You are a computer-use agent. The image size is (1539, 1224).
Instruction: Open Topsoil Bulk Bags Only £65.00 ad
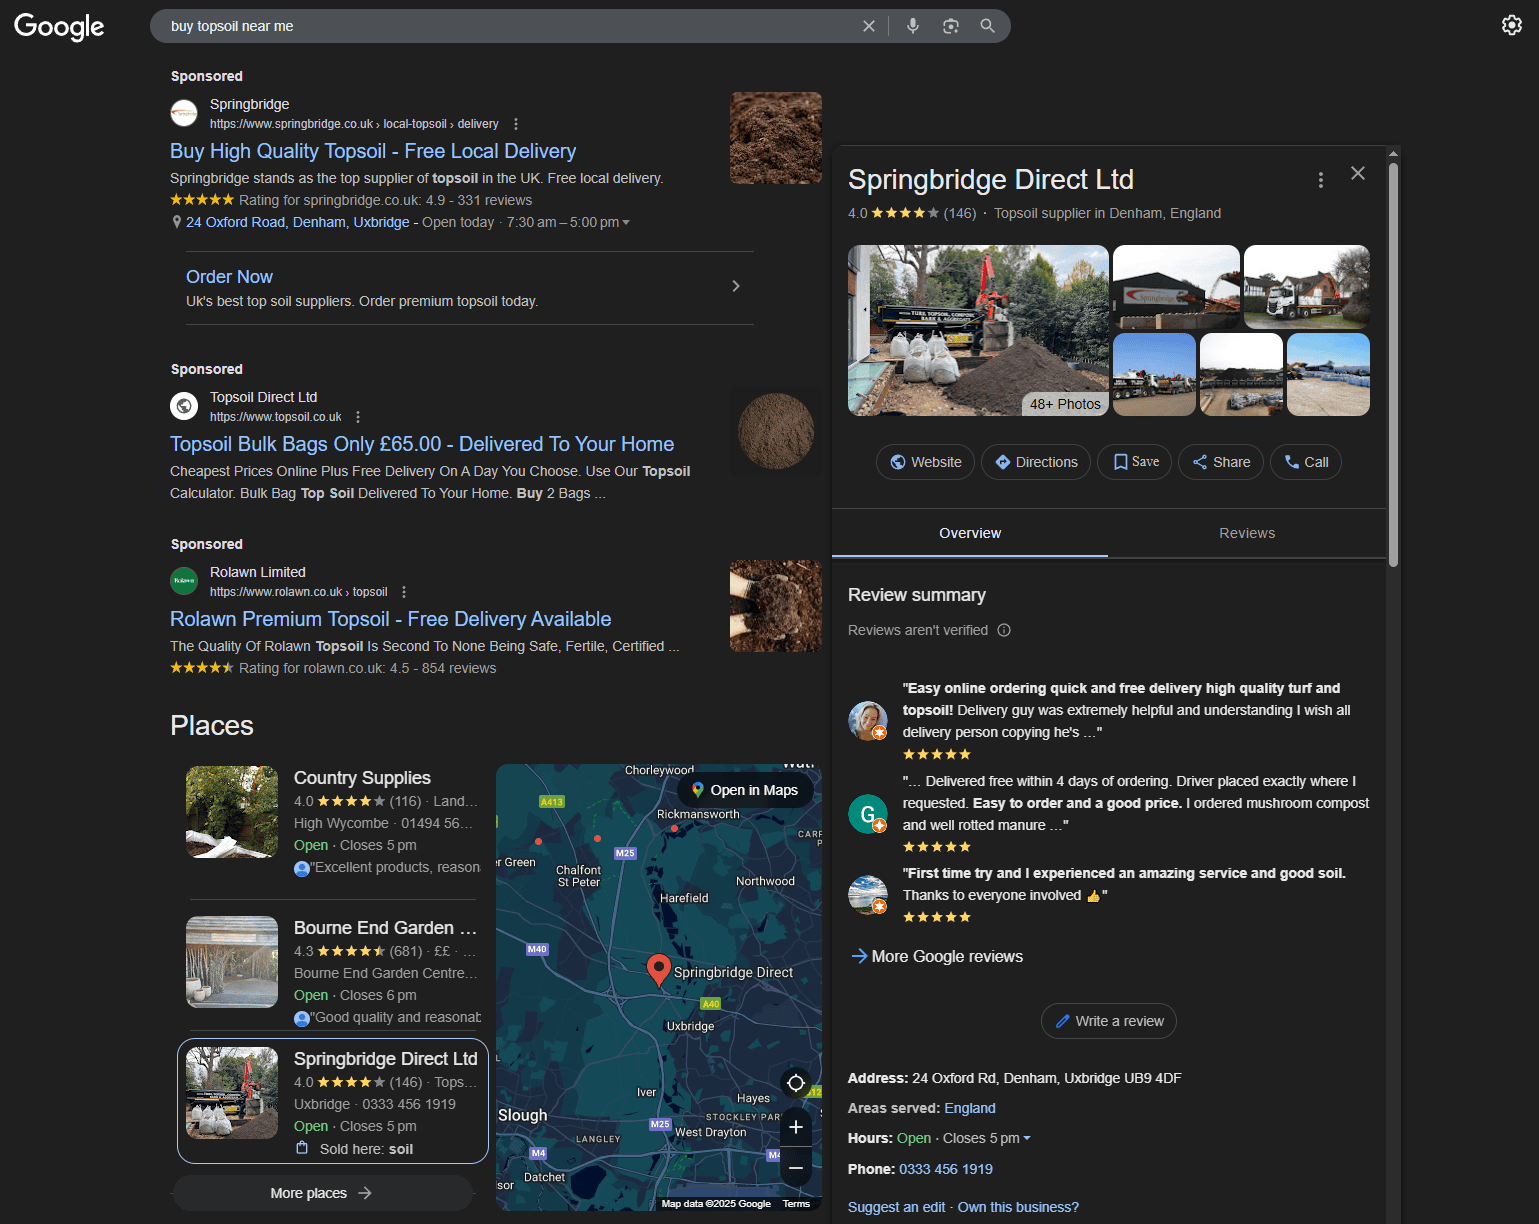point(422,444)
